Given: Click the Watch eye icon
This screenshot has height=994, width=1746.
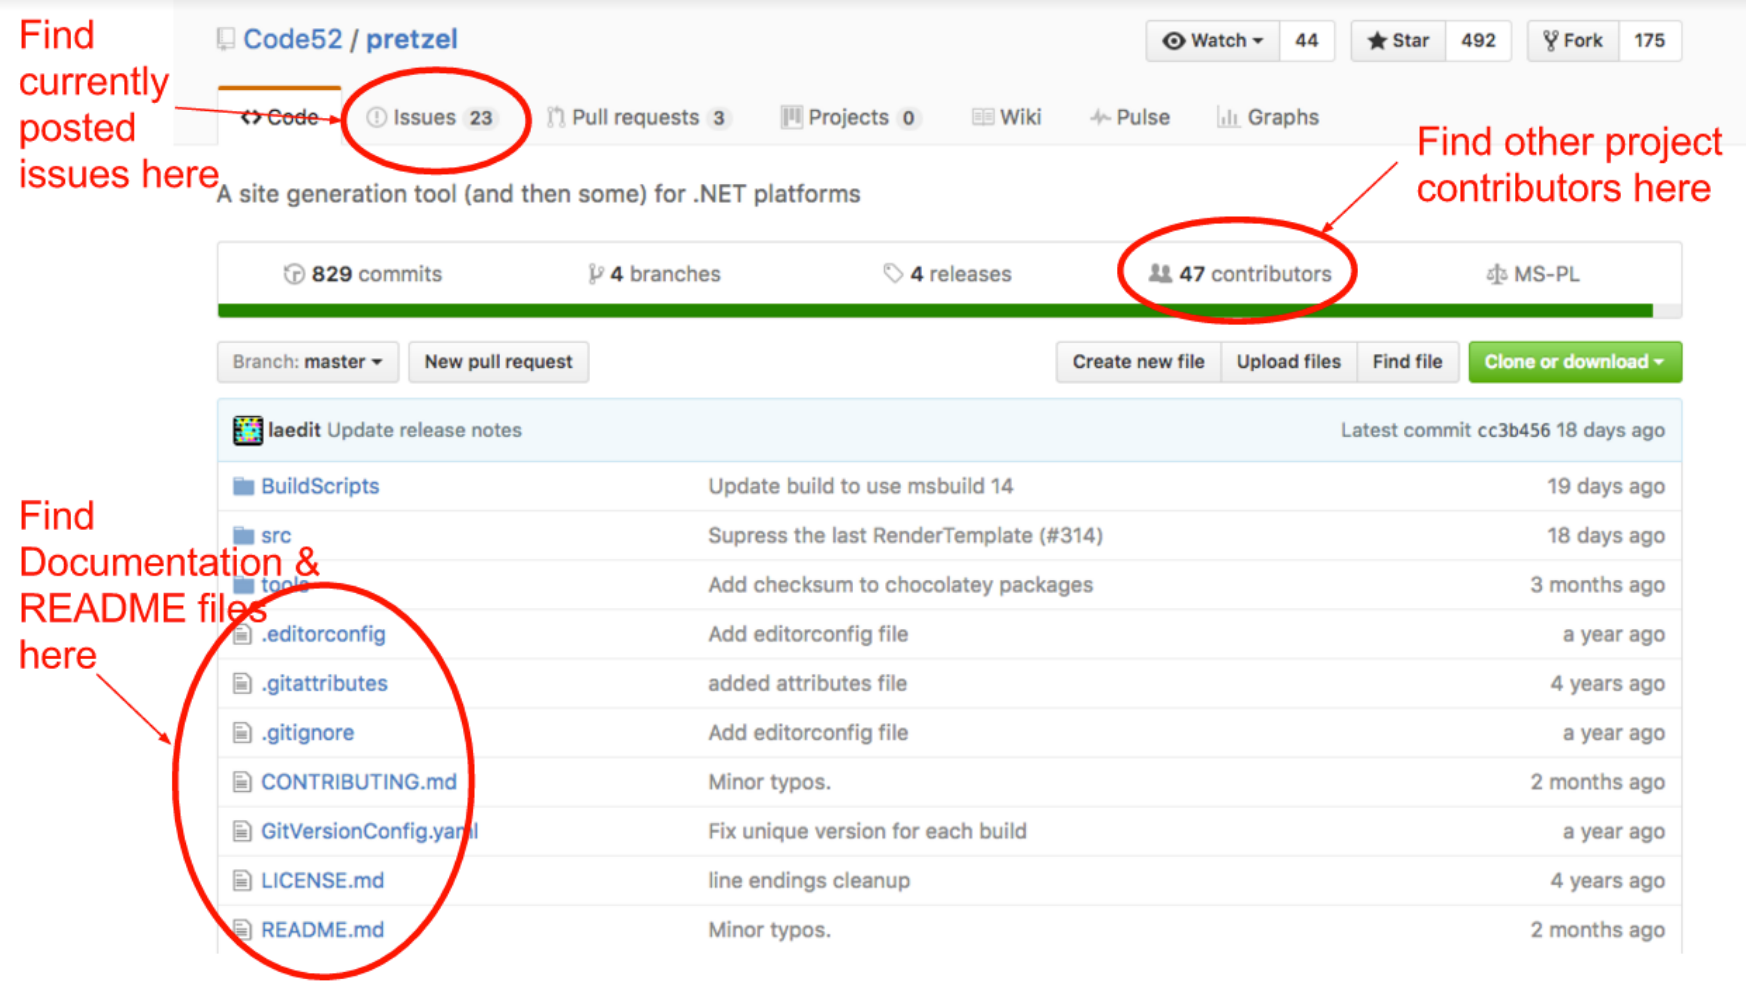Looking at the screenshot, I should 1173,41.
